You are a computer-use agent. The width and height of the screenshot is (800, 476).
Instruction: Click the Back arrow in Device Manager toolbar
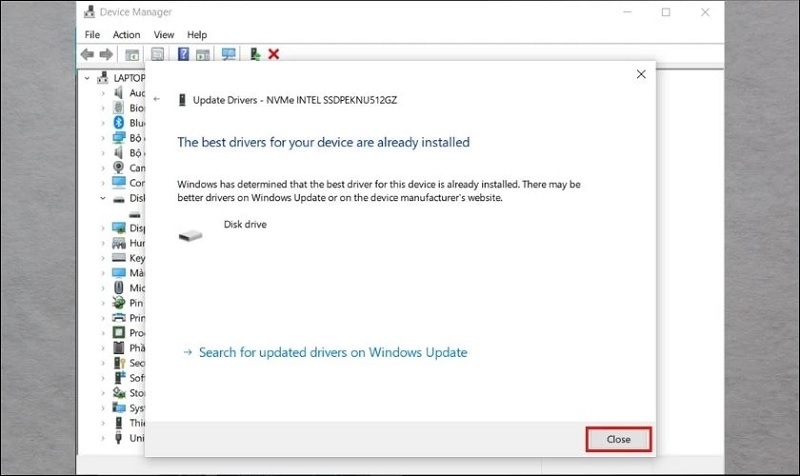pyautogui.click(x=87, y=54)
